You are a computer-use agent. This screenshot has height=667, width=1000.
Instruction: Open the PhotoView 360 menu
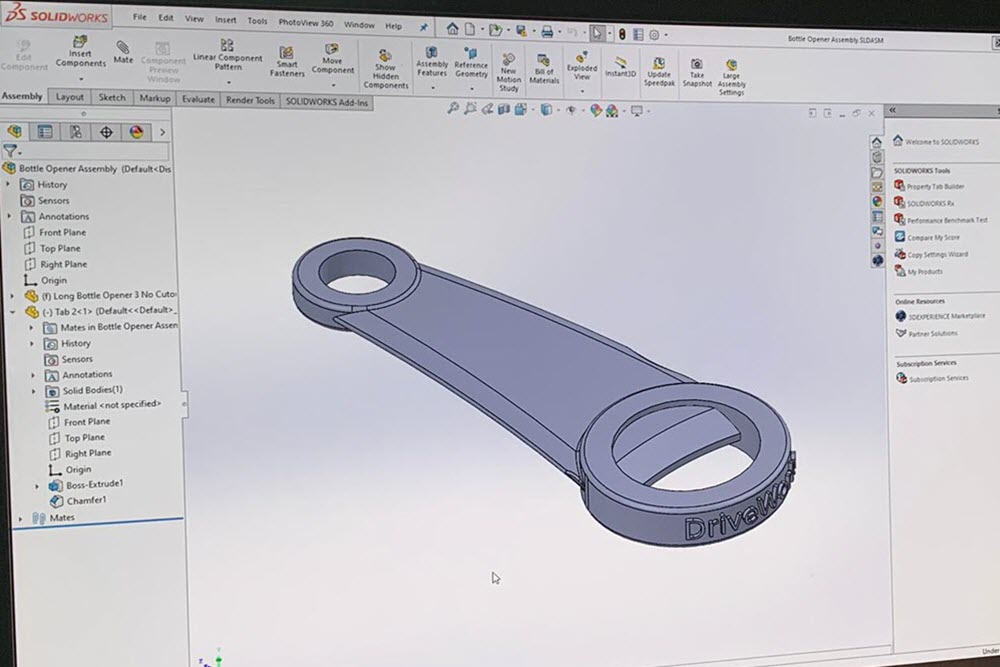point(305,23)
